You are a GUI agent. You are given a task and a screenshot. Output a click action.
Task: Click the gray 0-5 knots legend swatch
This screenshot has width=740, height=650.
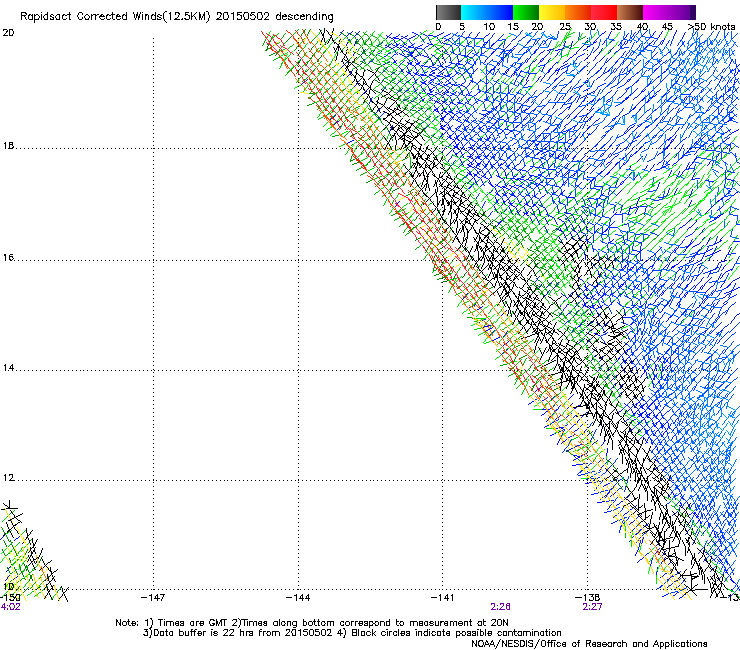pyautogui.click(x=448, y=12)
